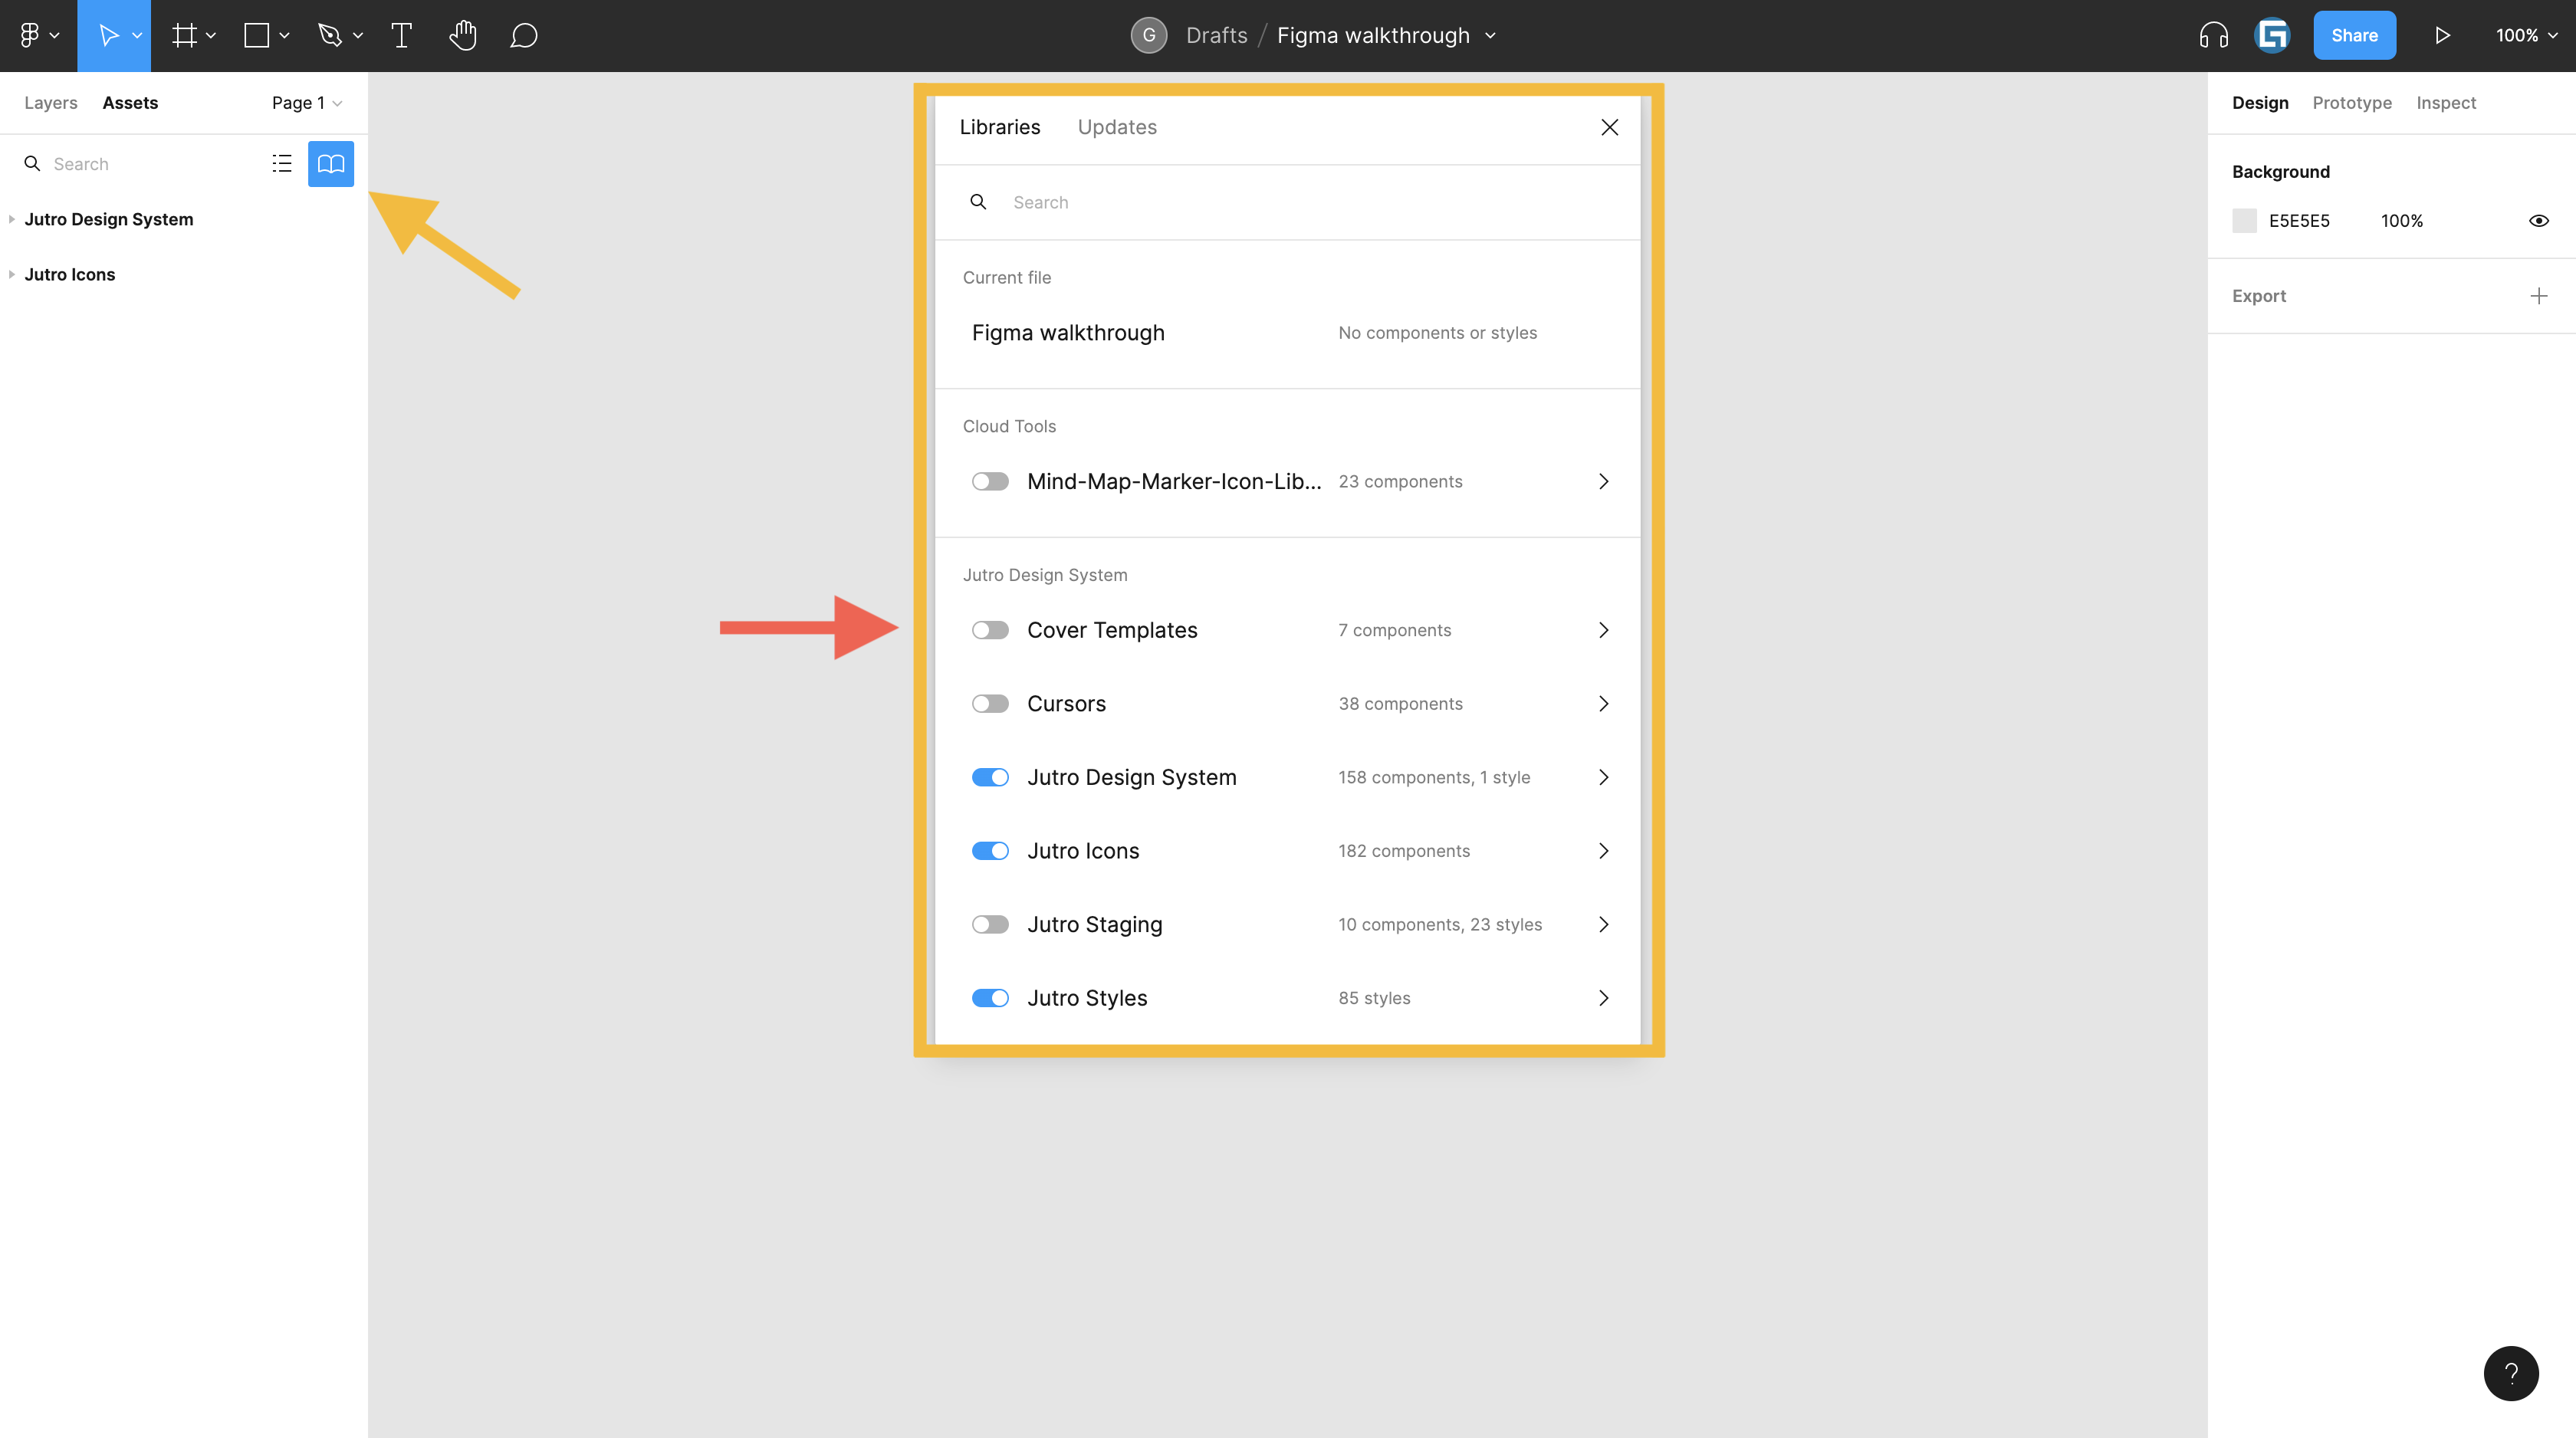Click the headphones audio icon
This screenshot has height=1438, width=2576.
[2213, 36]
